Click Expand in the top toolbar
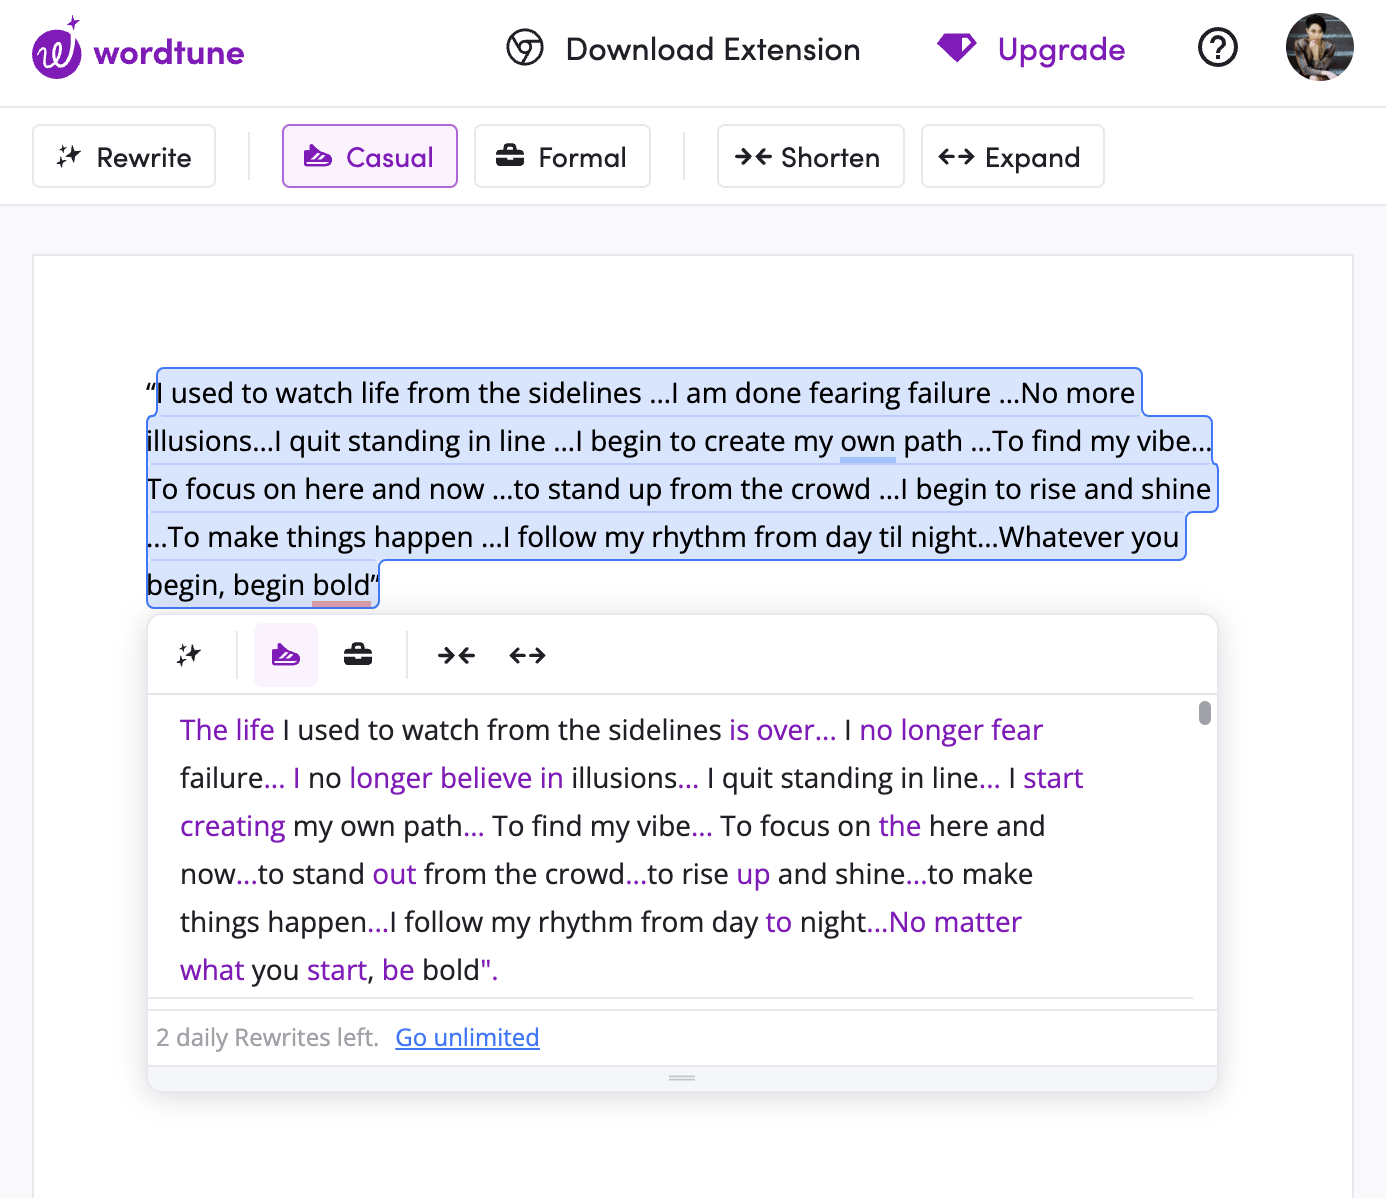 (1012, 156)
